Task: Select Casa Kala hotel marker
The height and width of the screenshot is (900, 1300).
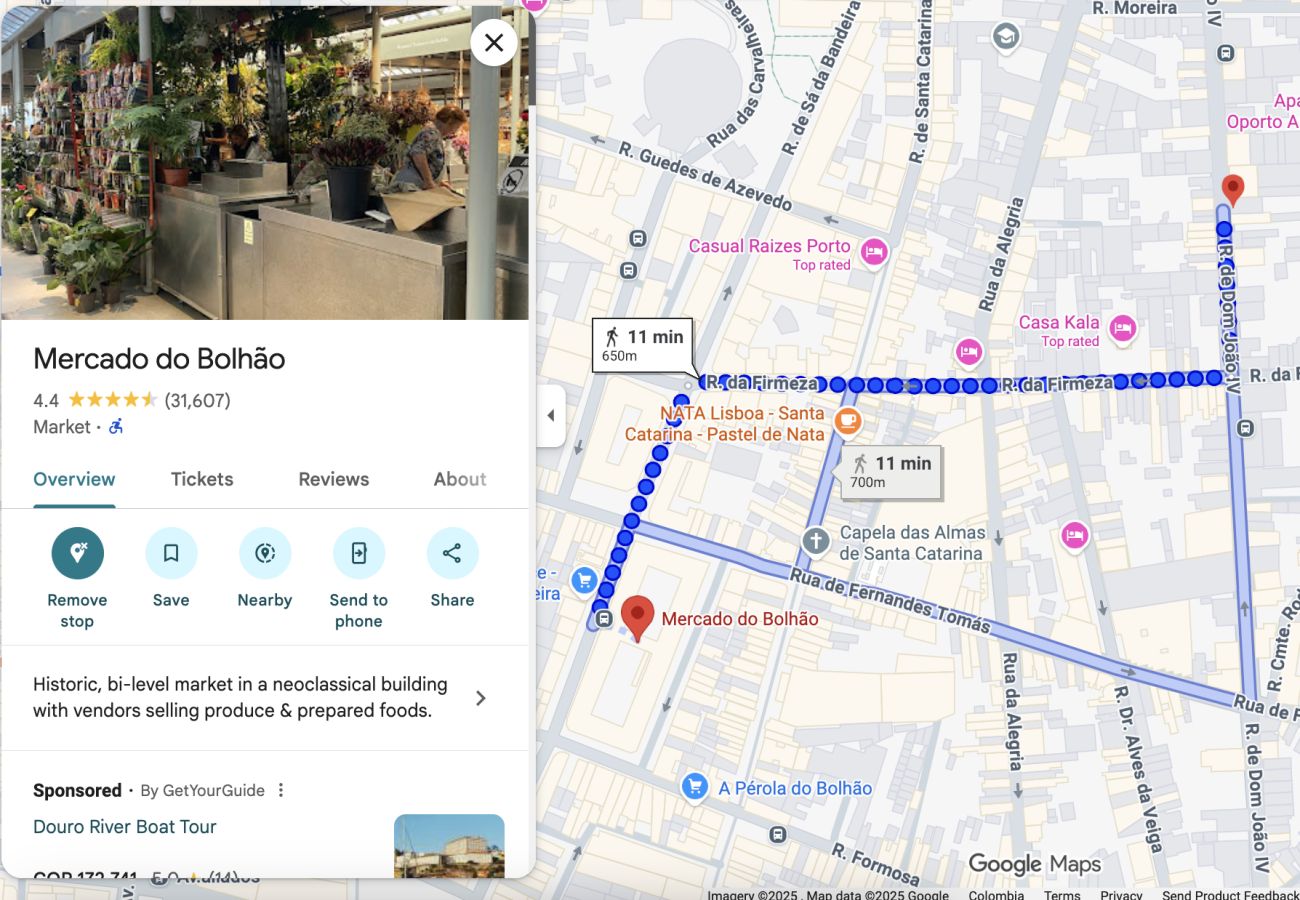Action: click(1122, 328)
